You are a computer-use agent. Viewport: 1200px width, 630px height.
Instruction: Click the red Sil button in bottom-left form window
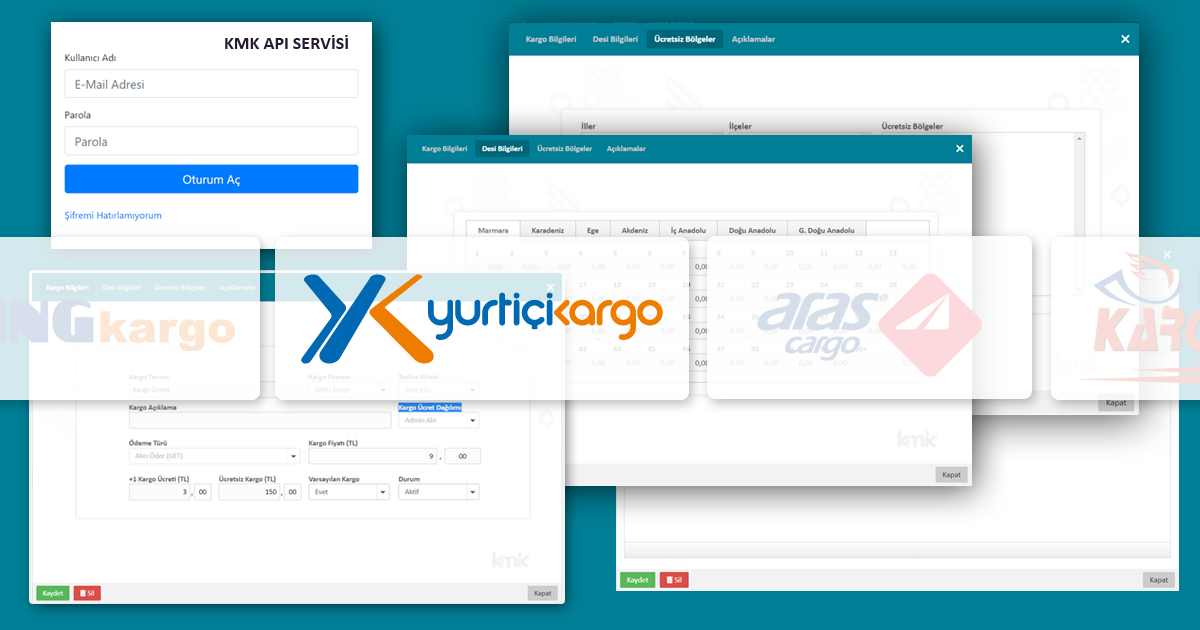pos(87,593)
